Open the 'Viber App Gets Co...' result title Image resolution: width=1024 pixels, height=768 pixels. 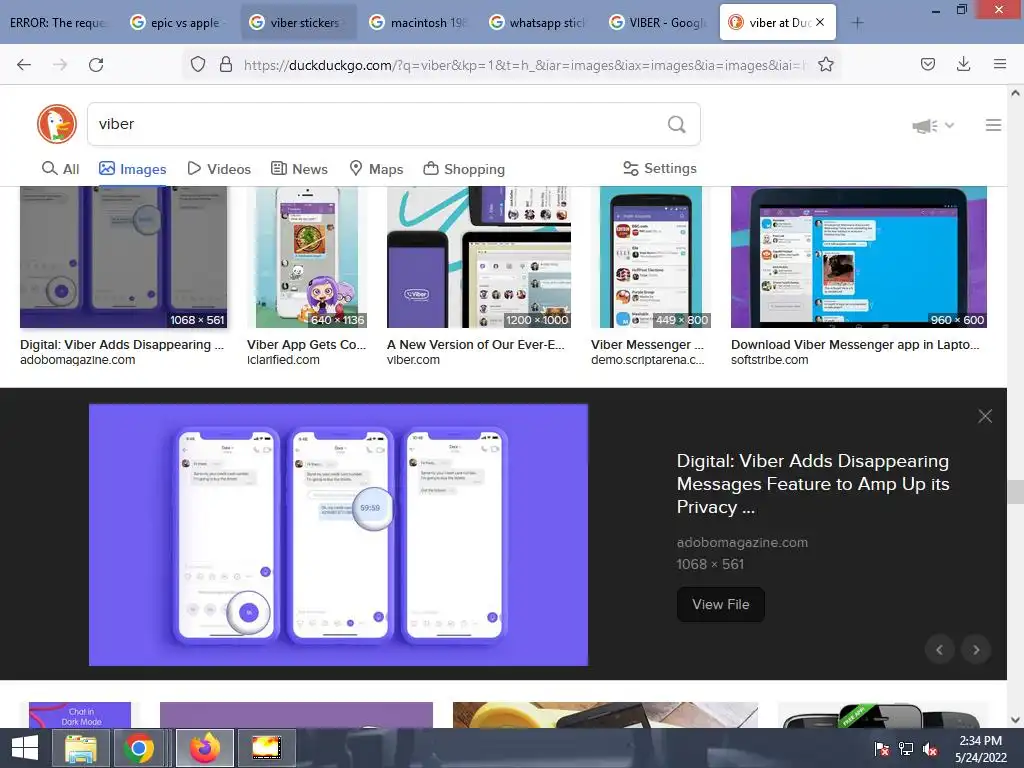point(306,344)
